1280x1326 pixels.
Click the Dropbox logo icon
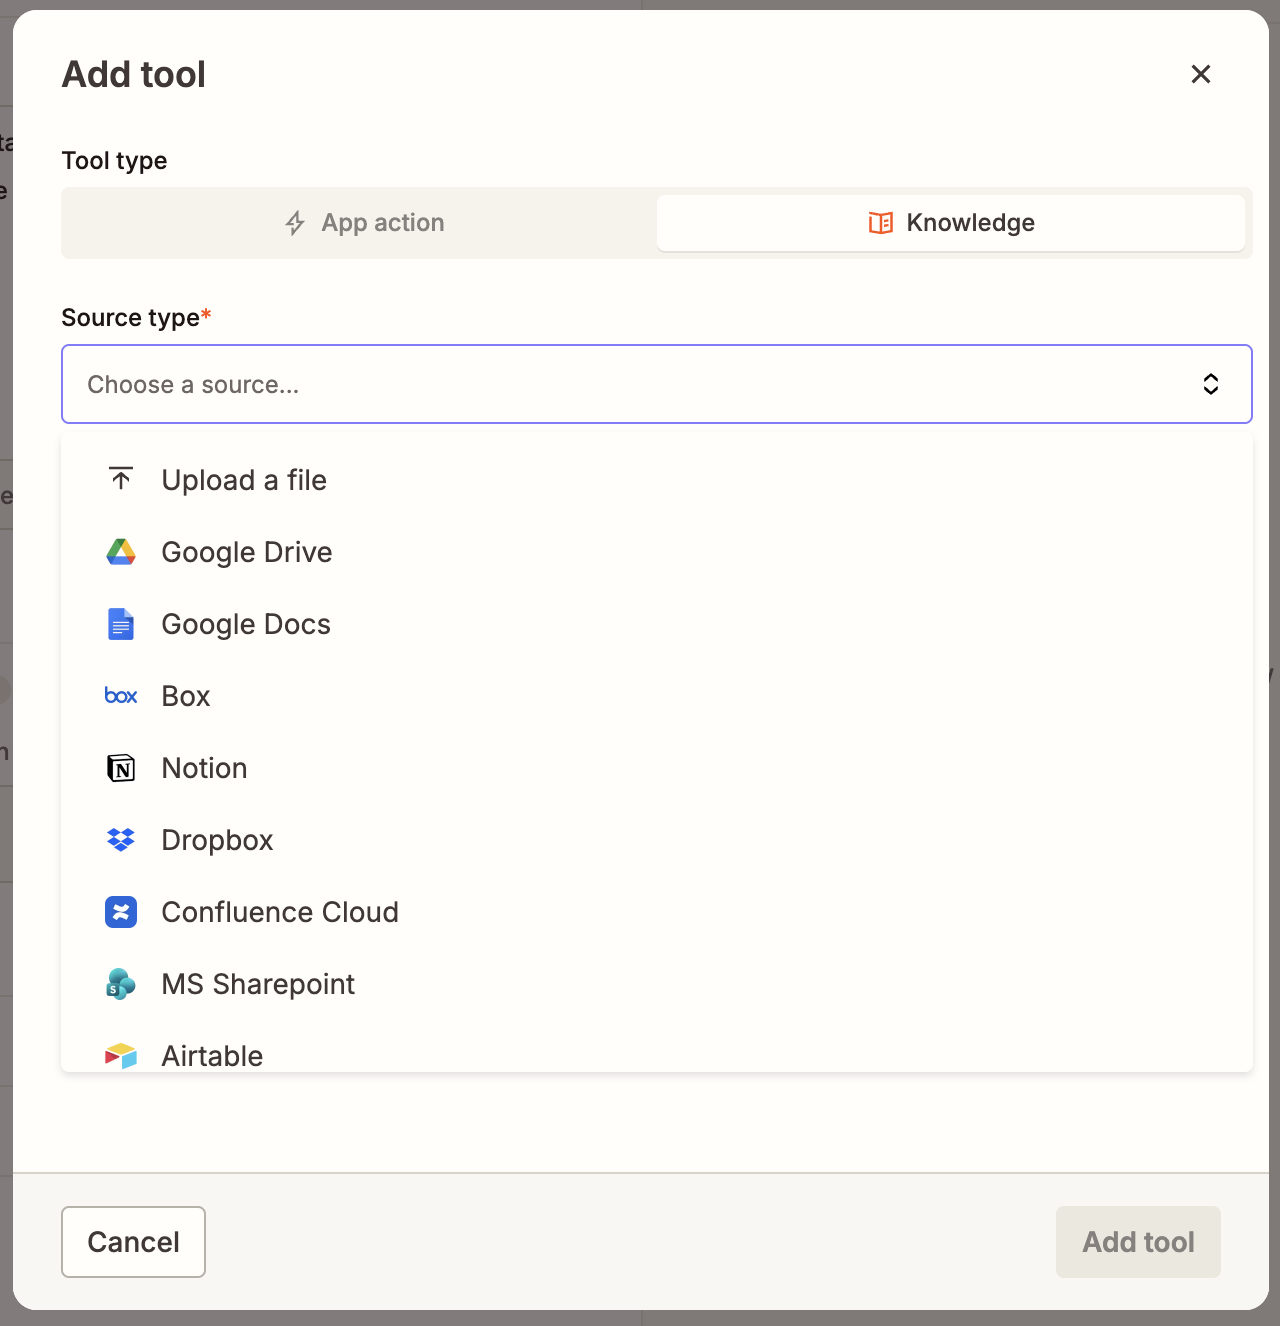pos(121,840)
